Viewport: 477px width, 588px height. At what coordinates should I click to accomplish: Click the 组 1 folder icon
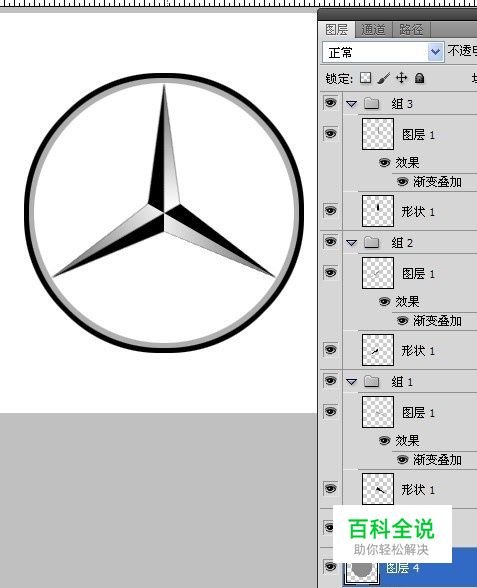(x=372, y=381)
